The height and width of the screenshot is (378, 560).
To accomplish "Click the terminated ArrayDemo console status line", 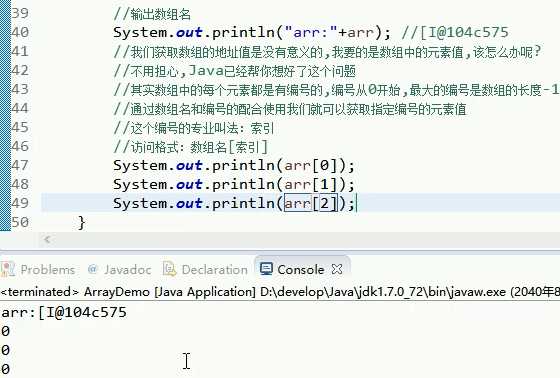I will coord(280,292).
